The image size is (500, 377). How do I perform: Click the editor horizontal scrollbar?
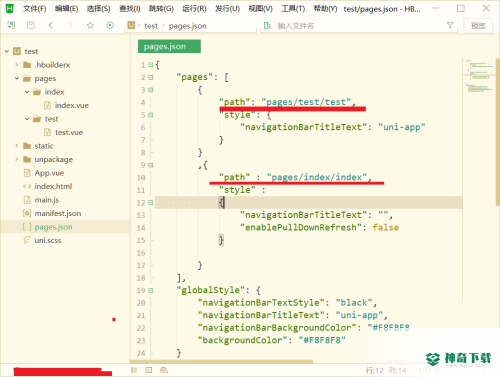click(221, 362)
